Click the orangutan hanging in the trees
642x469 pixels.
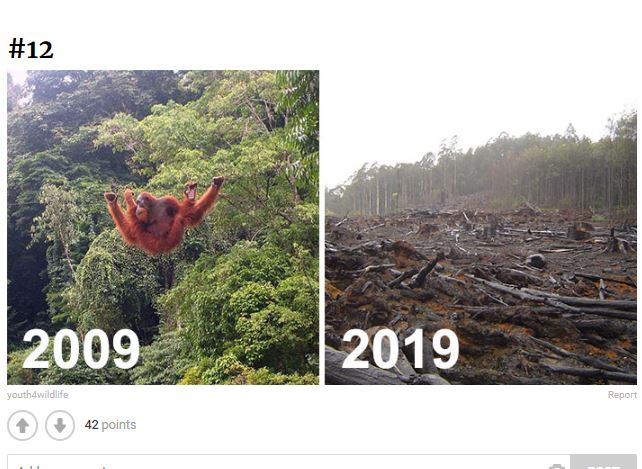point(160,215)
